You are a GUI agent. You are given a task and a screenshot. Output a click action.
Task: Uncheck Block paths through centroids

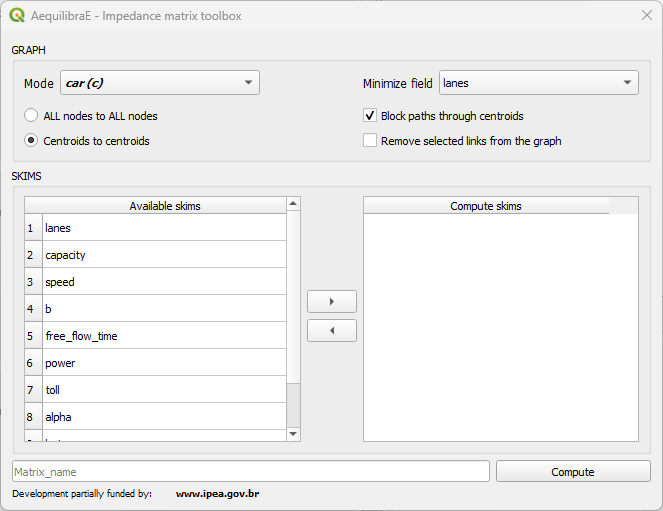tap(370, 116)
